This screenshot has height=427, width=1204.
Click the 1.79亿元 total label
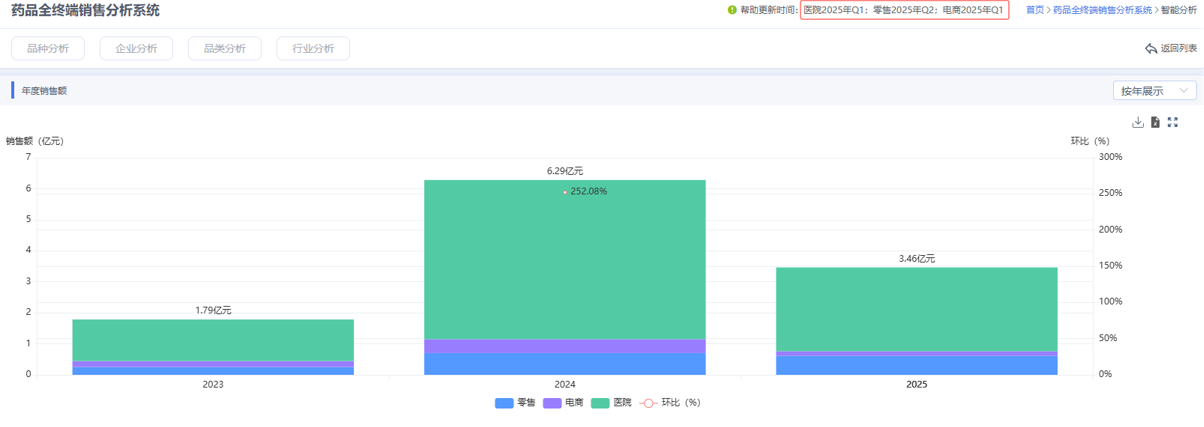(213, 311)
